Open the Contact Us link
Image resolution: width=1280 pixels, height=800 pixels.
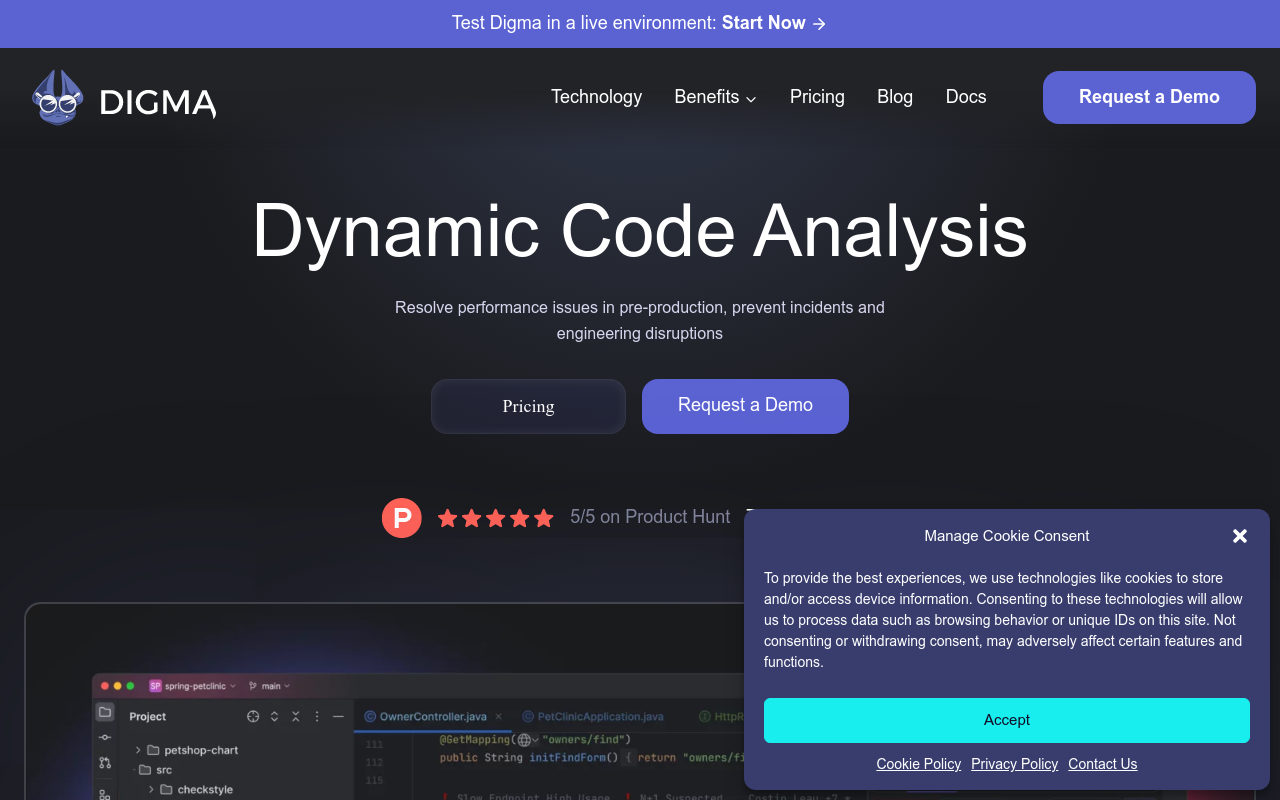[1102, 764]
